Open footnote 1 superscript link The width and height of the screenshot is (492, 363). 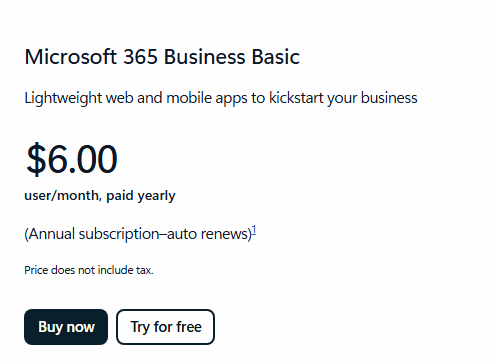(x=254, y=230)
